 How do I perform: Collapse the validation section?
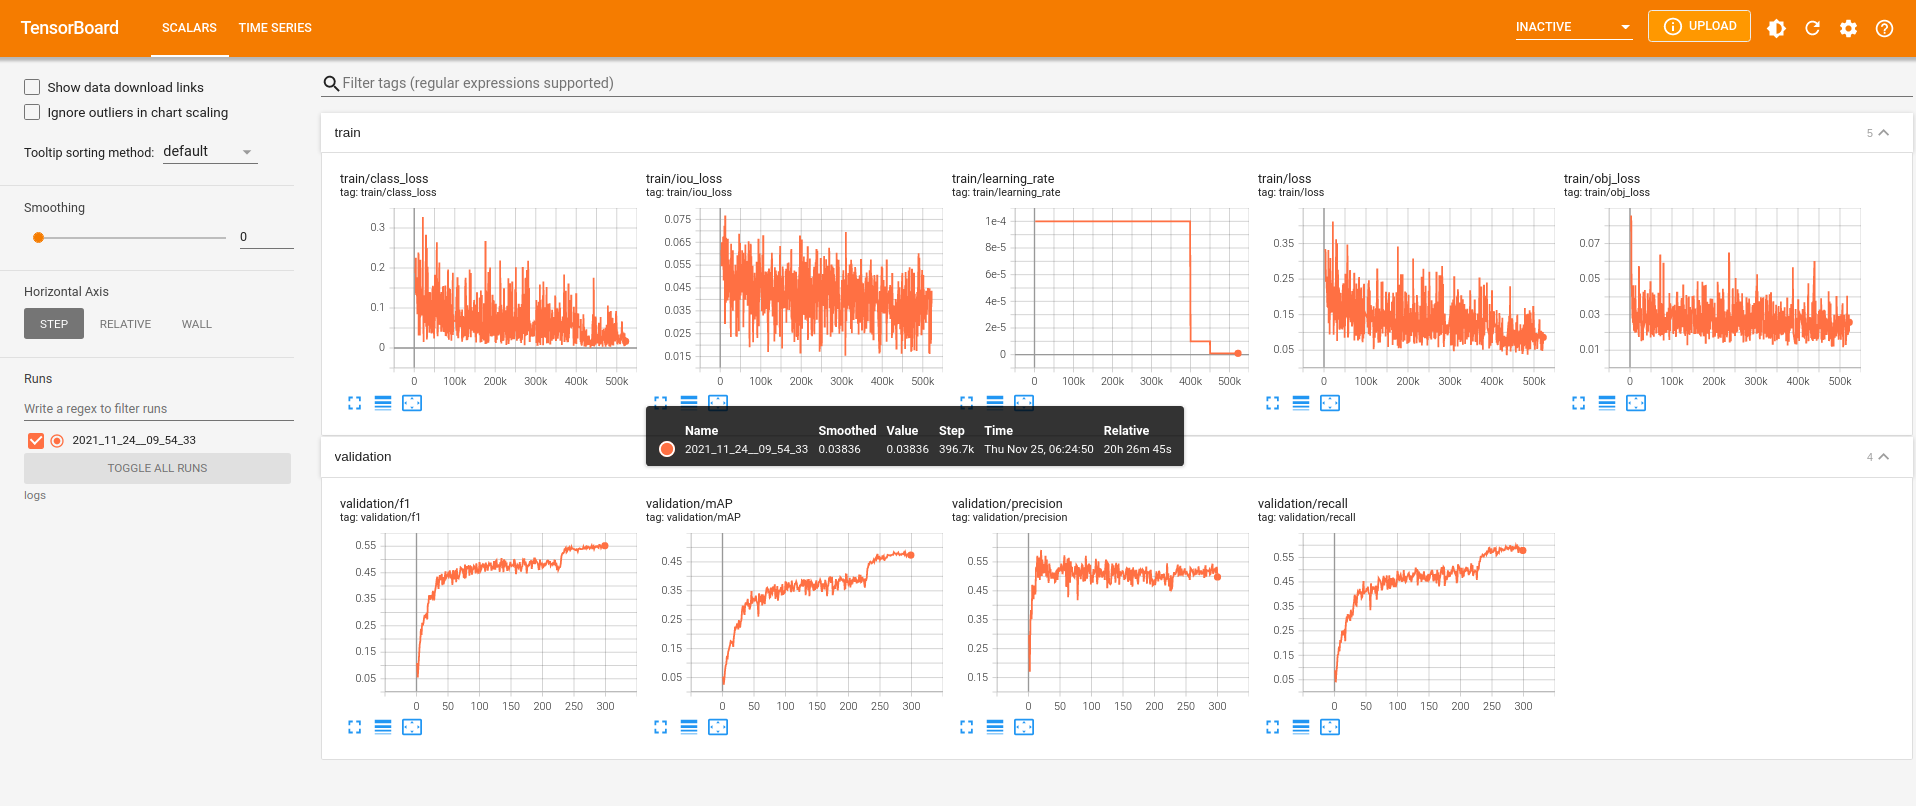[1884, 457]
